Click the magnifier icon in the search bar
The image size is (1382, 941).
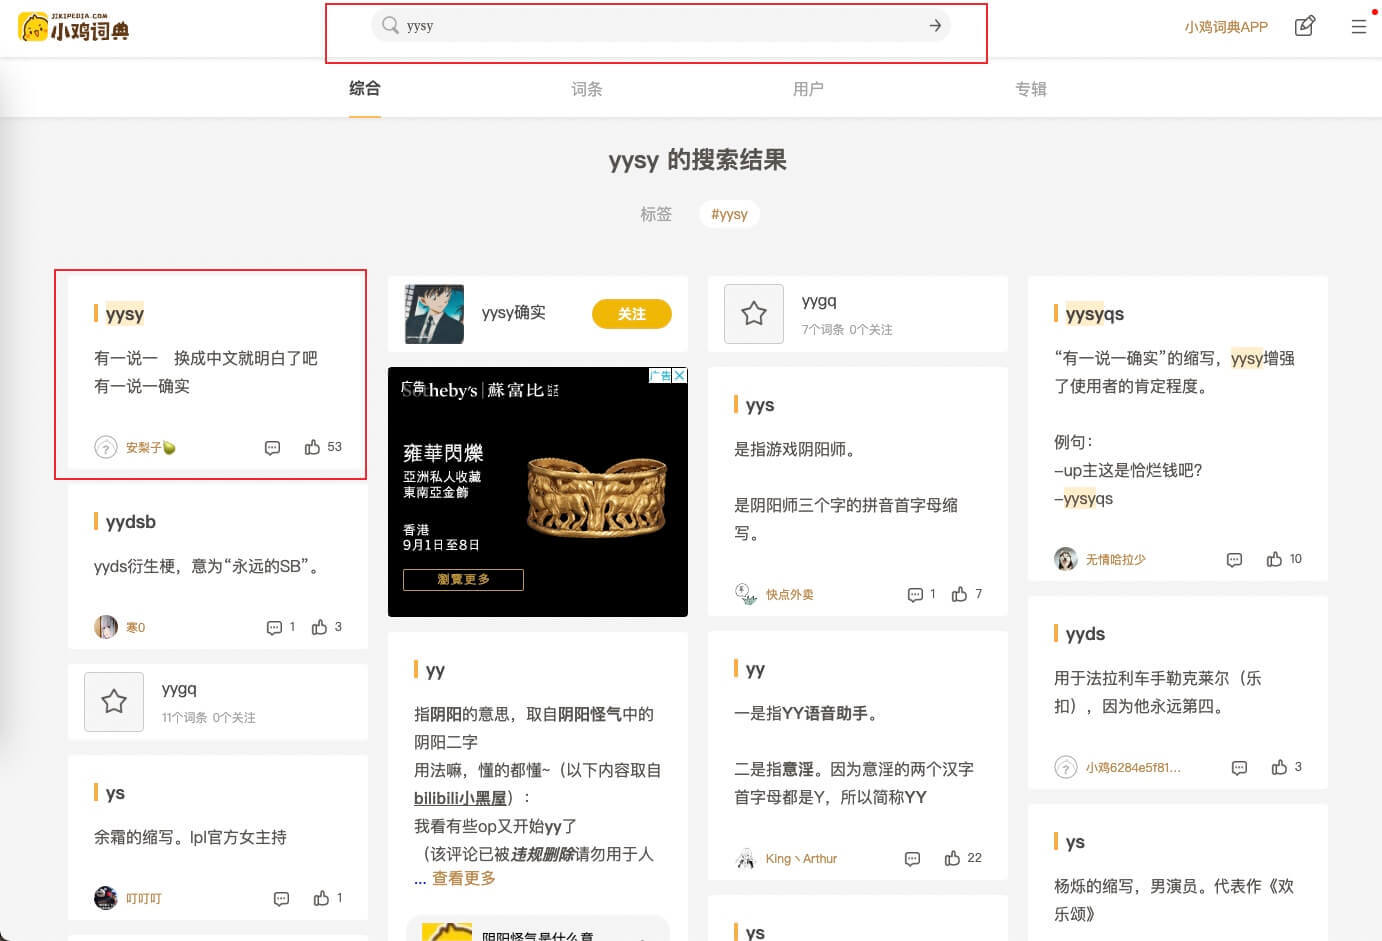[x=391, y=26]
